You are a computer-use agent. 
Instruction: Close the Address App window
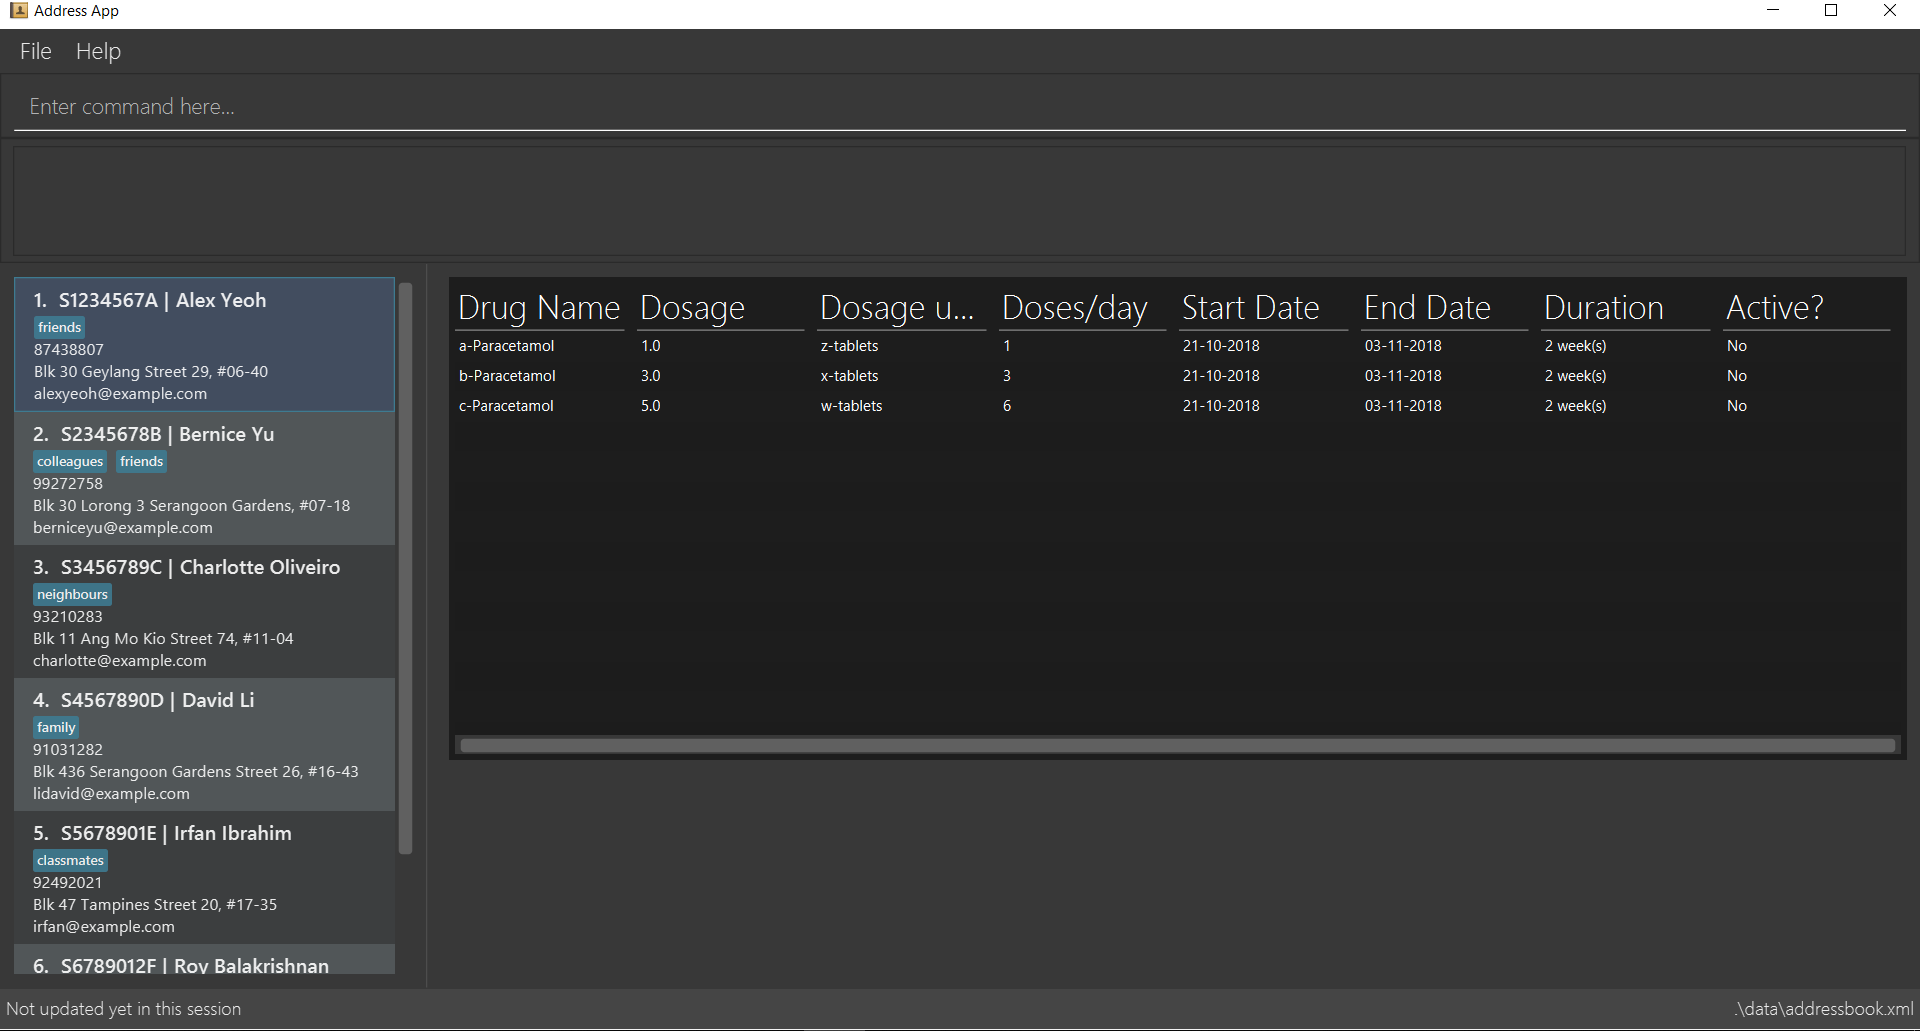1890,11
